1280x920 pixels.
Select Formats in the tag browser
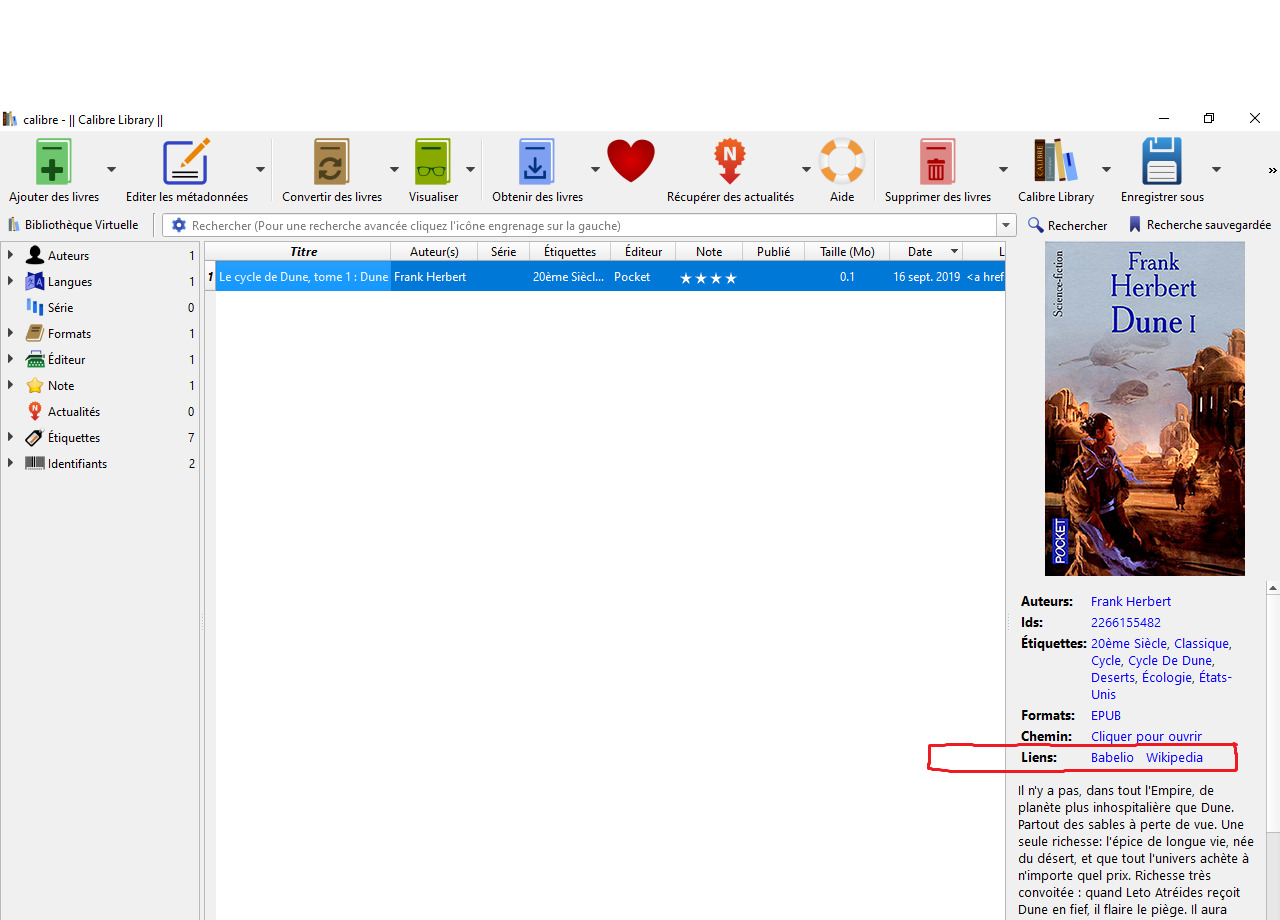[69, 334]
